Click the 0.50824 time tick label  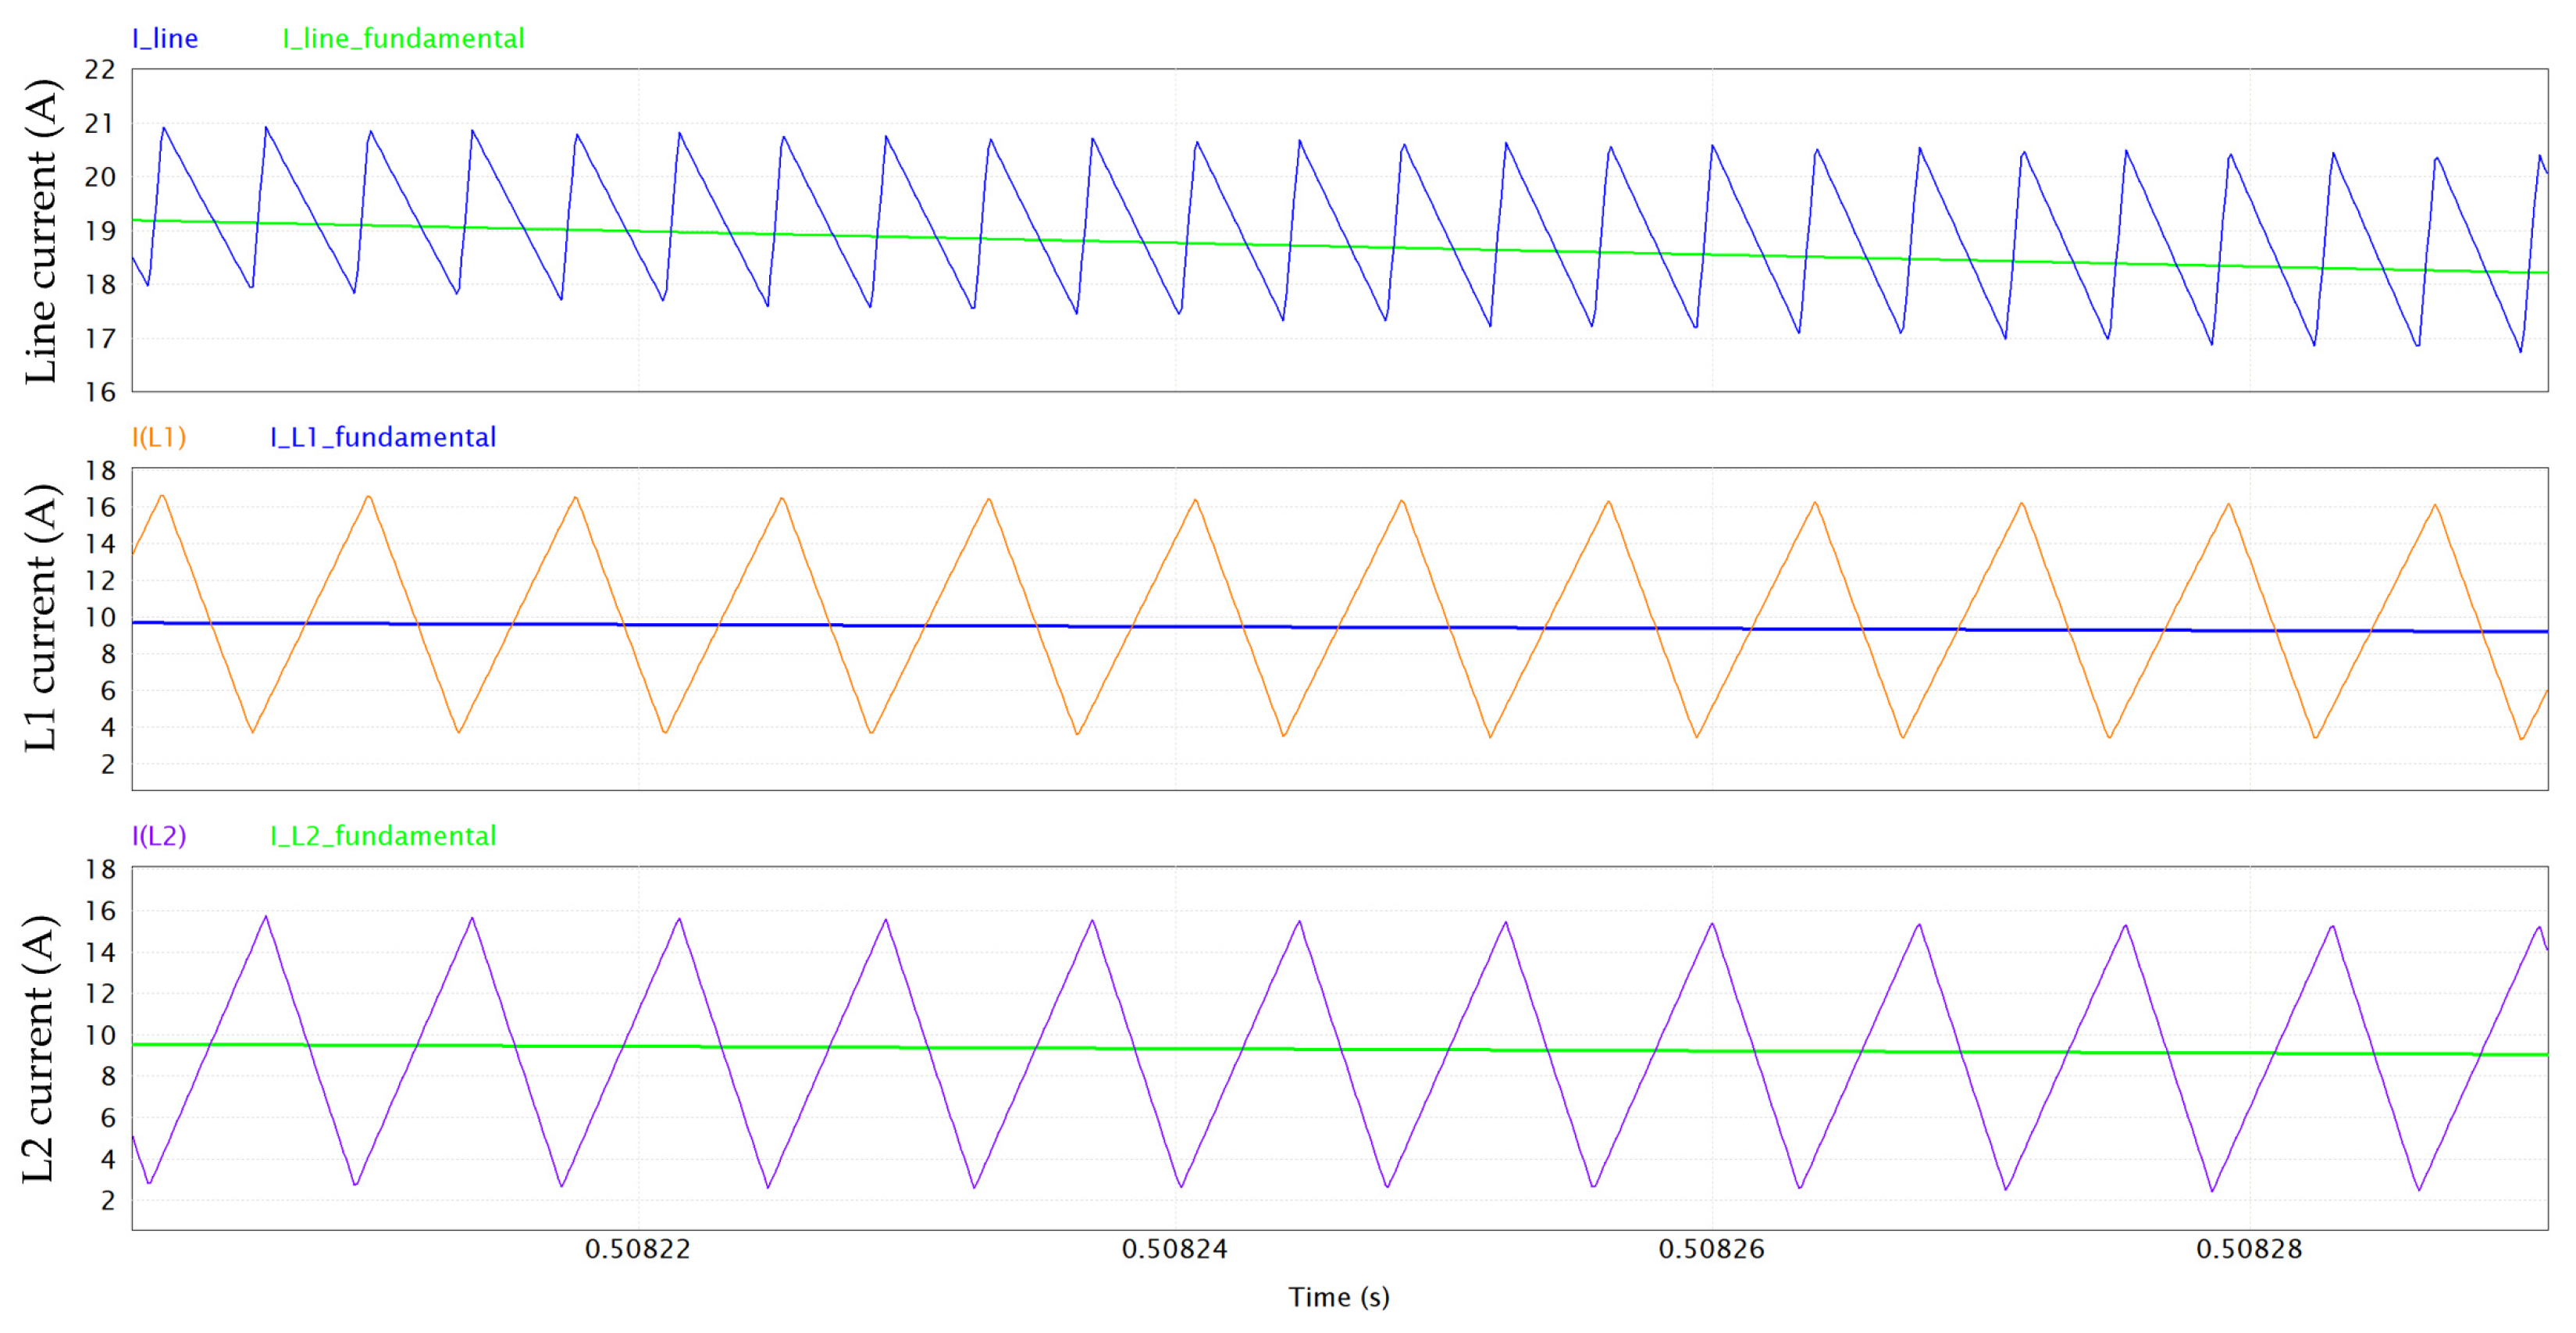point(1174,1249)
